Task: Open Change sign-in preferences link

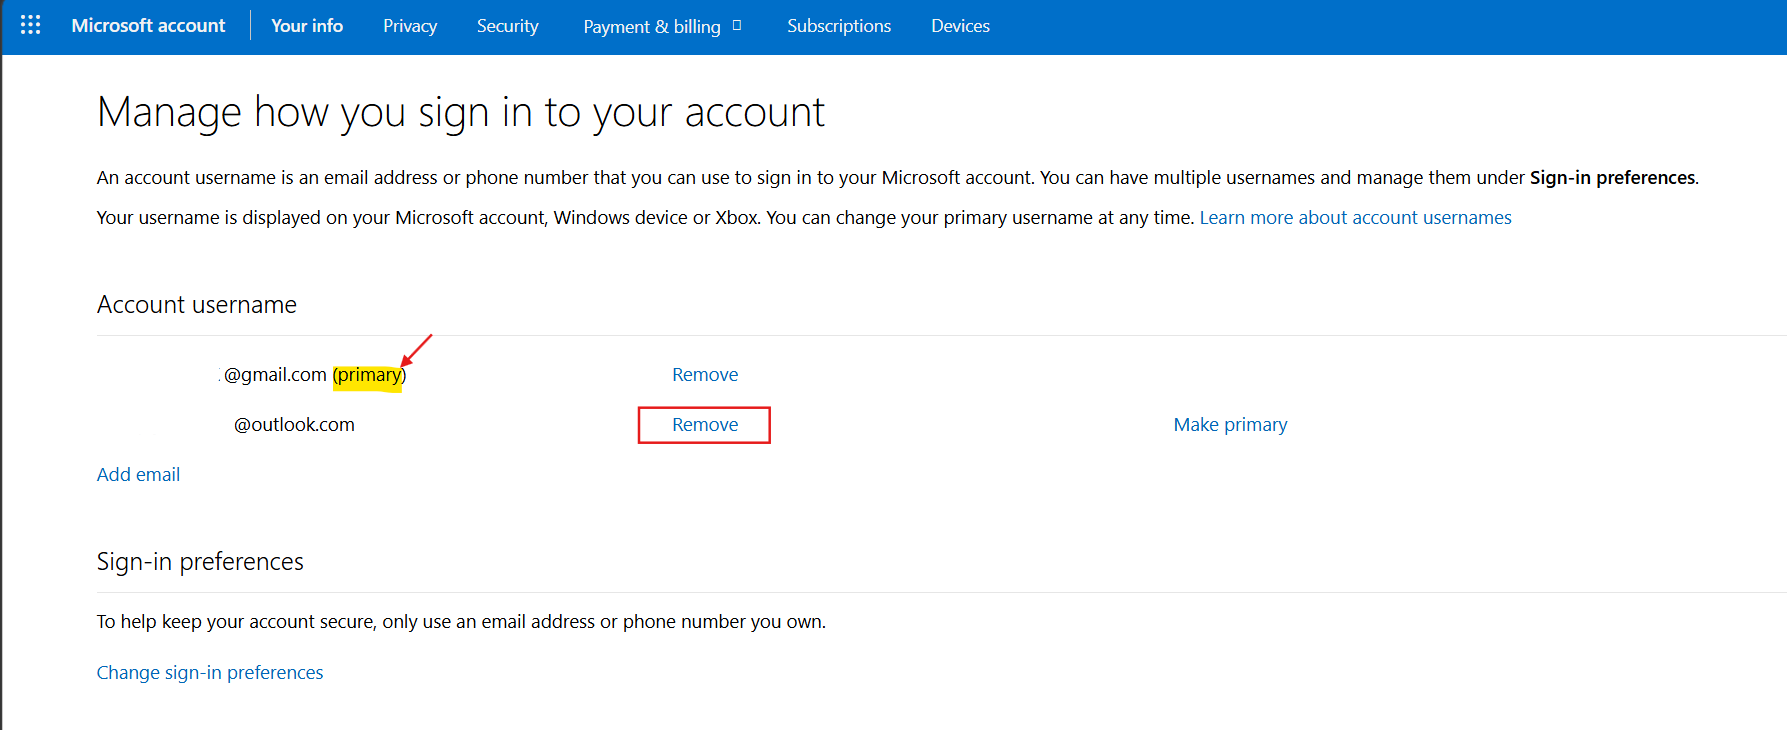Action: 210,673
